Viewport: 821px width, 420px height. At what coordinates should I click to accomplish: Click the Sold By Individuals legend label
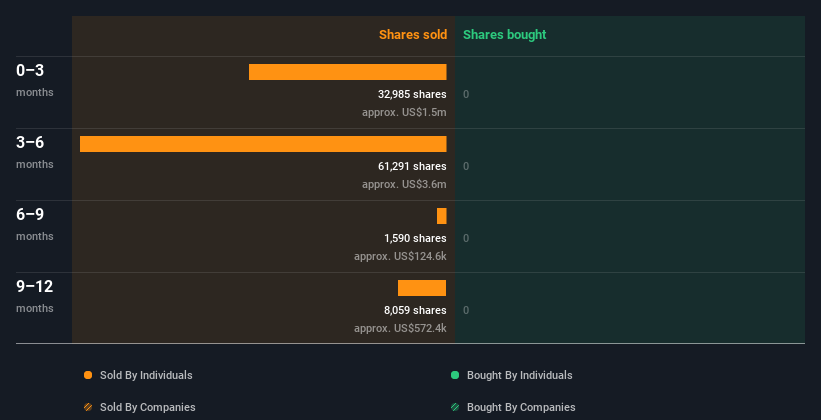[146, 375]
